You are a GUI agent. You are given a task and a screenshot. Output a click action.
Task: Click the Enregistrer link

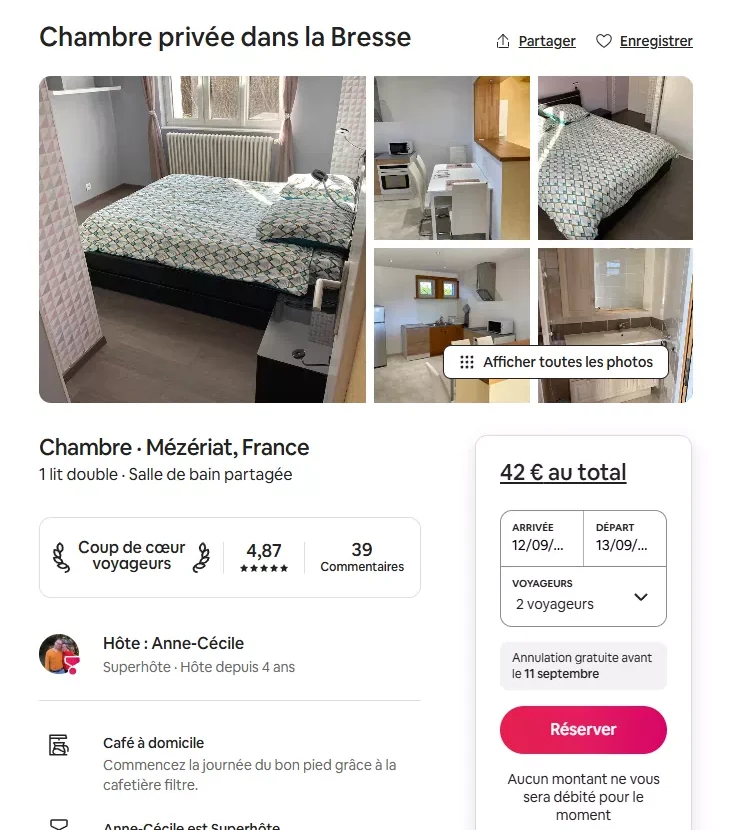[656, 41]
